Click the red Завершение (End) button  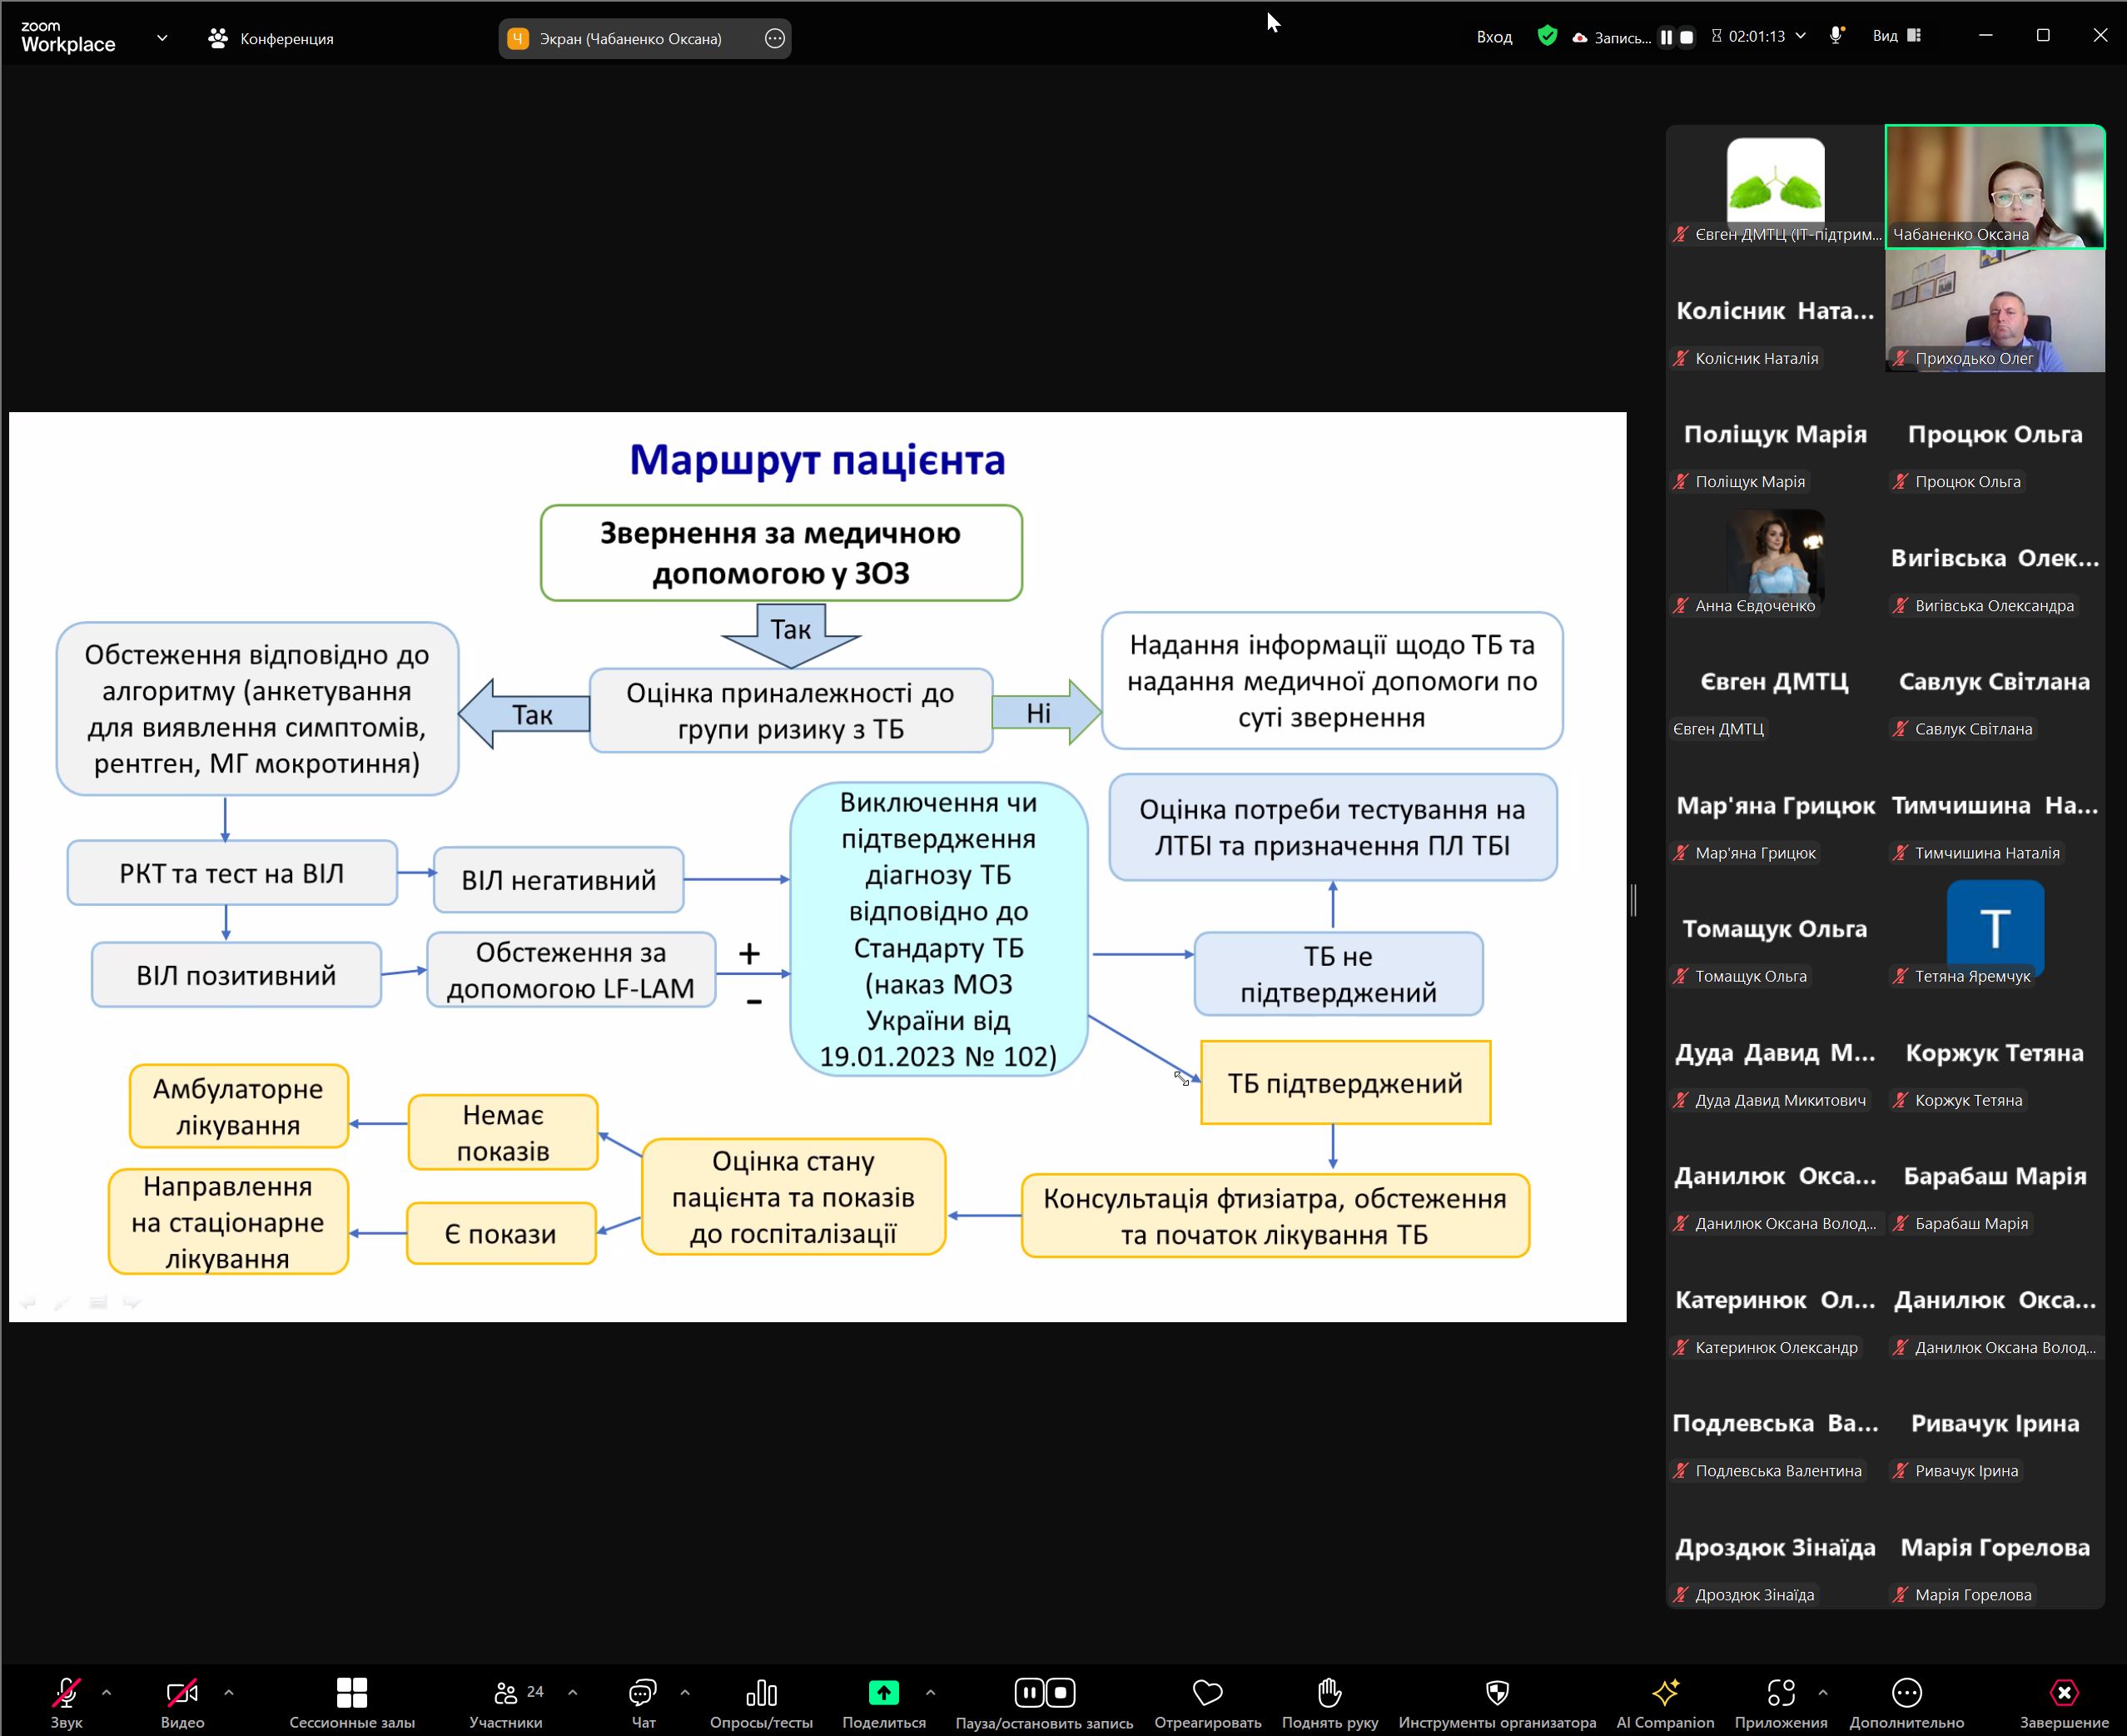pos(2063,1692)
